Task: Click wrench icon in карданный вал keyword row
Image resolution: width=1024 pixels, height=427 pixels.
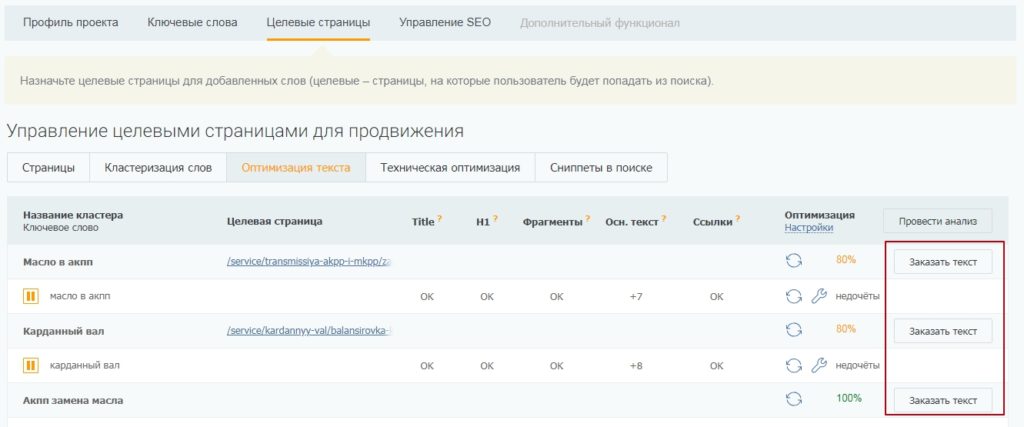Action: pyautogui.click(x=819, y=365)
